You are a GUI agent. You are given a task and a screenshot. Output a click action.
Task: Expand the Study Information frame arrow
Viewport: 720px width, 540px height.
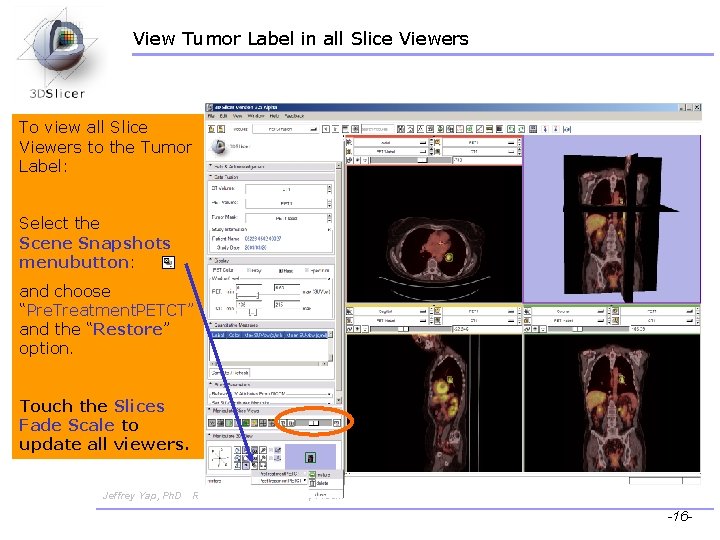click(329, 229)
